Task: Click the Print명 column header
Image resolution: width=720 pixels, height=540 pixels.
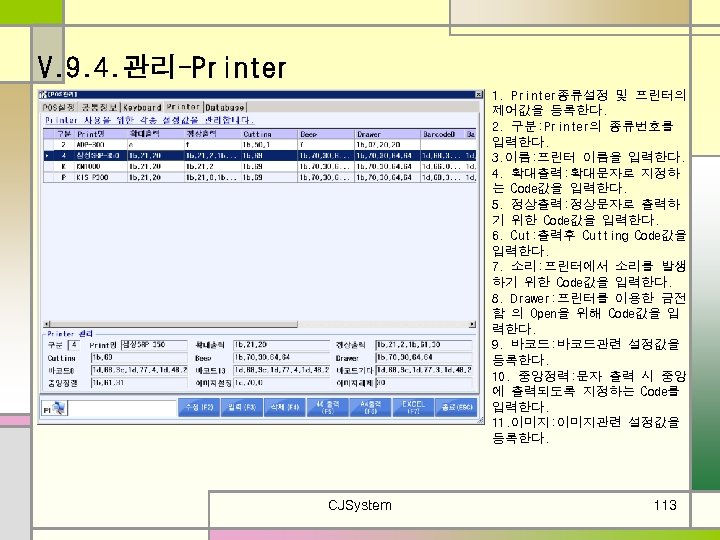Action: (x=101, y=134)
